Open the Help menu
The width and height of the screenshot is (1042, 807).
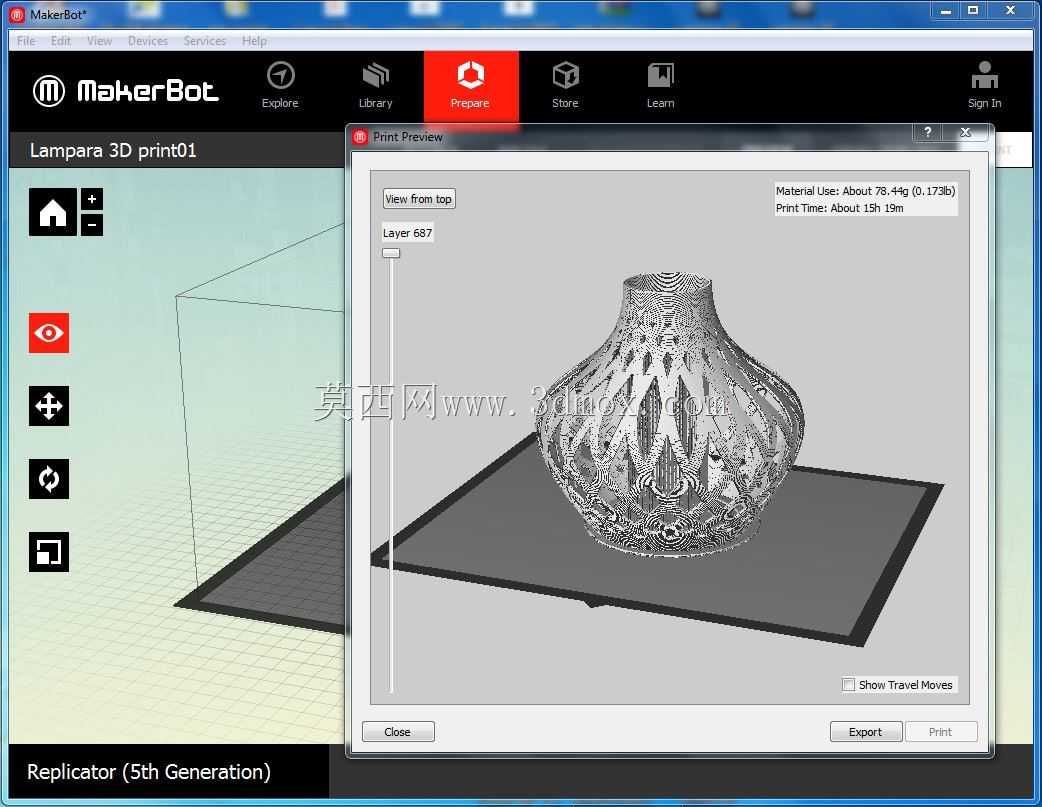coord(254,41)
